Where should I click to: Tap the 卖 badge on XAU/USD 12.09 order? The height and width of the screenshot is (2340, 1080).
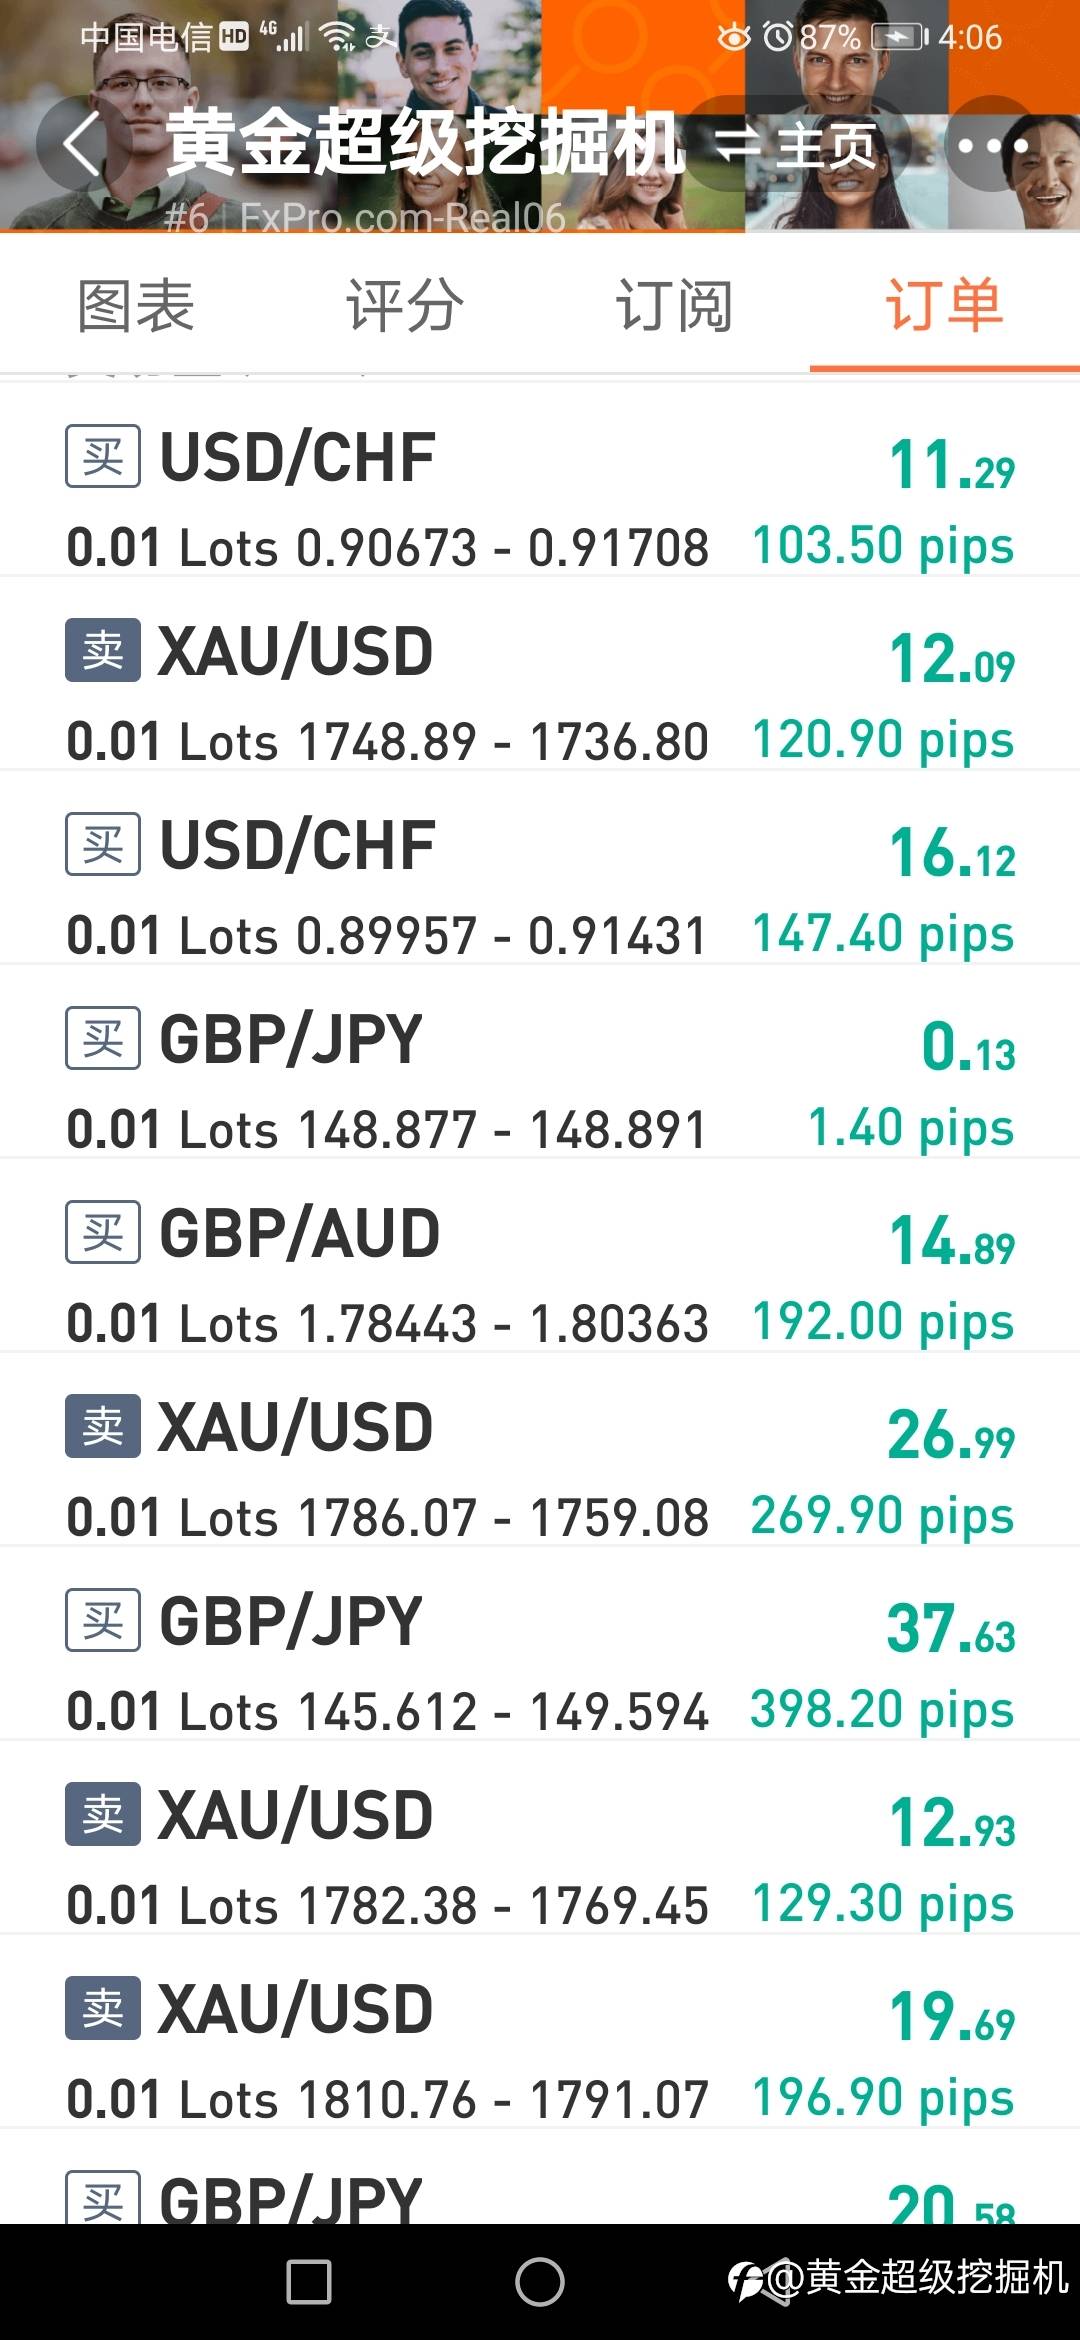tap(103, 651)
